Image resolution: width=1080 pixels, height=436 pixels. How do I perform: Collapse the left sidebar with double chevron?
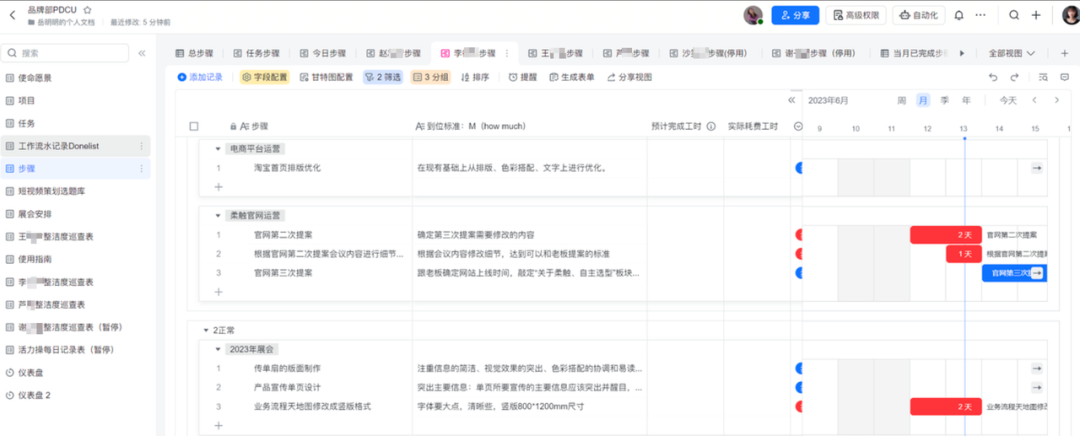click(142, 53)
